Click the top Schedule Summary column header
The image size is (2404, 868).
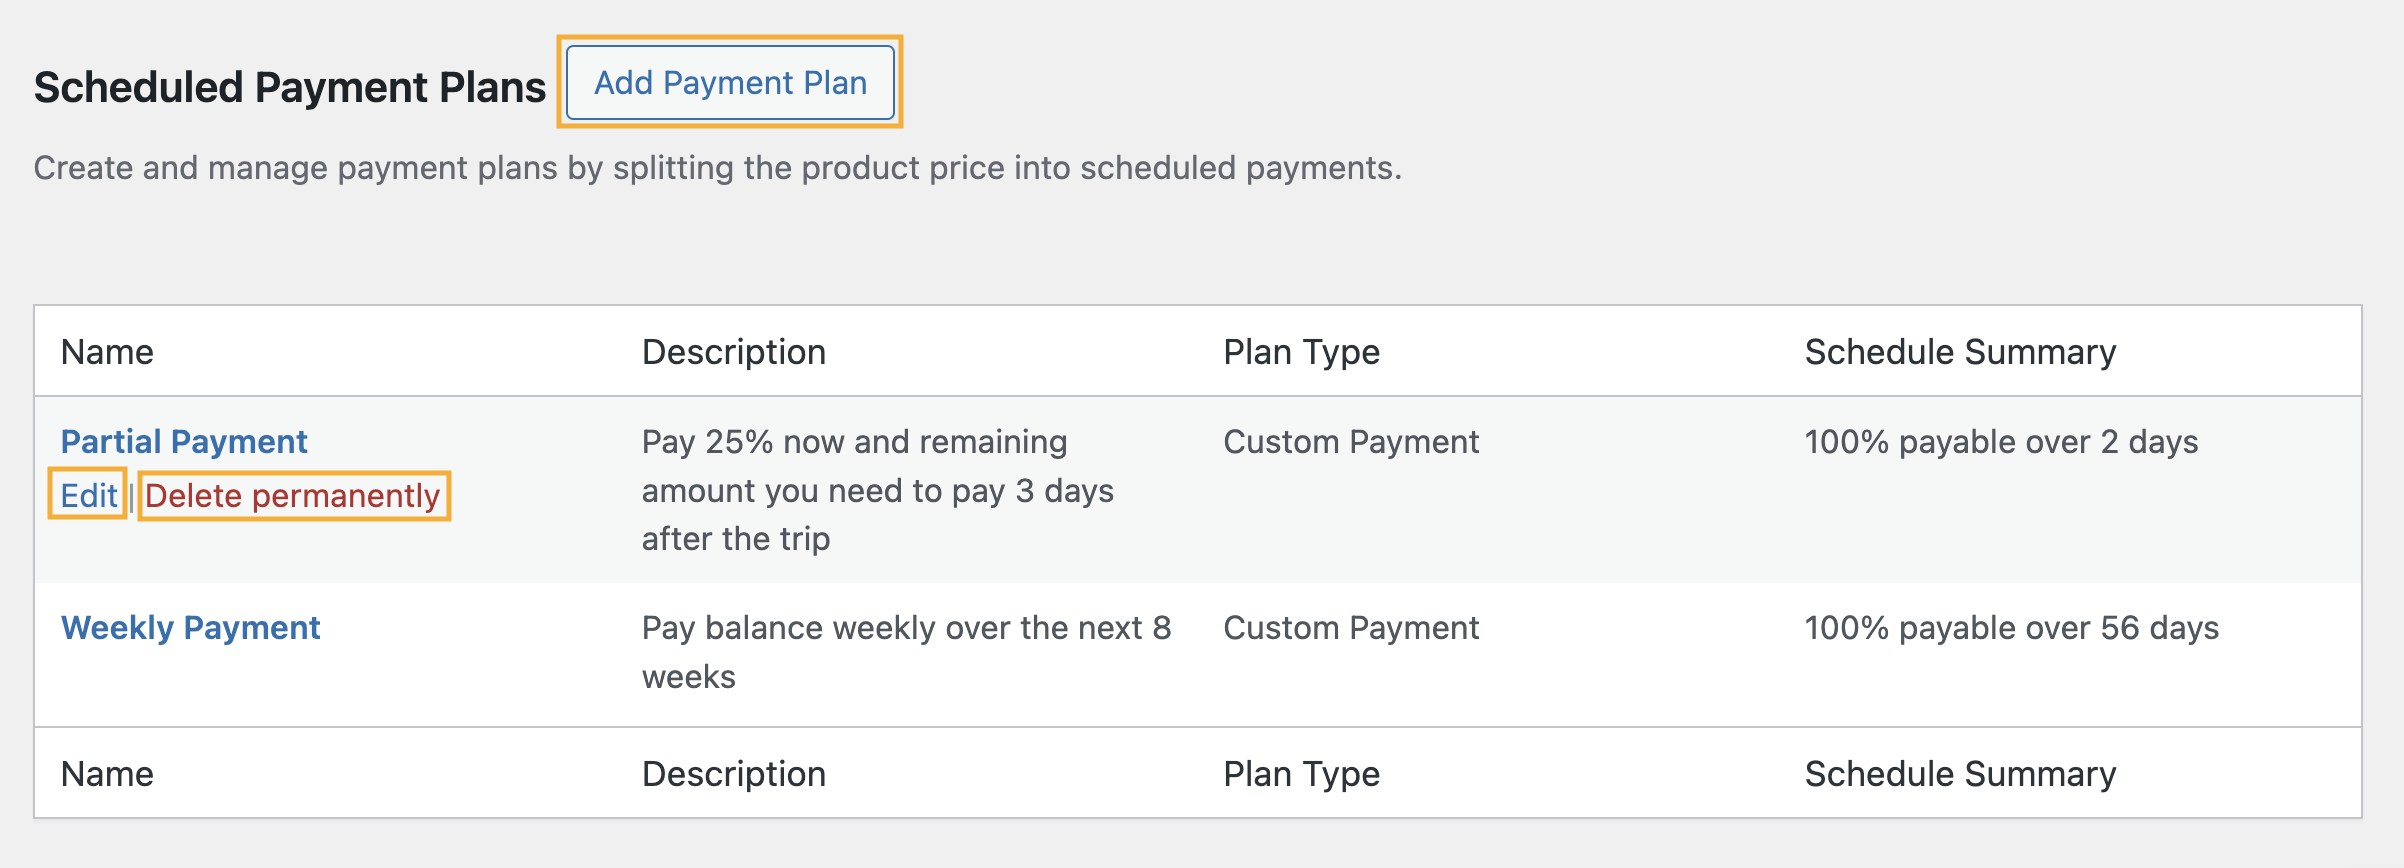click(x=1960, y=352)
